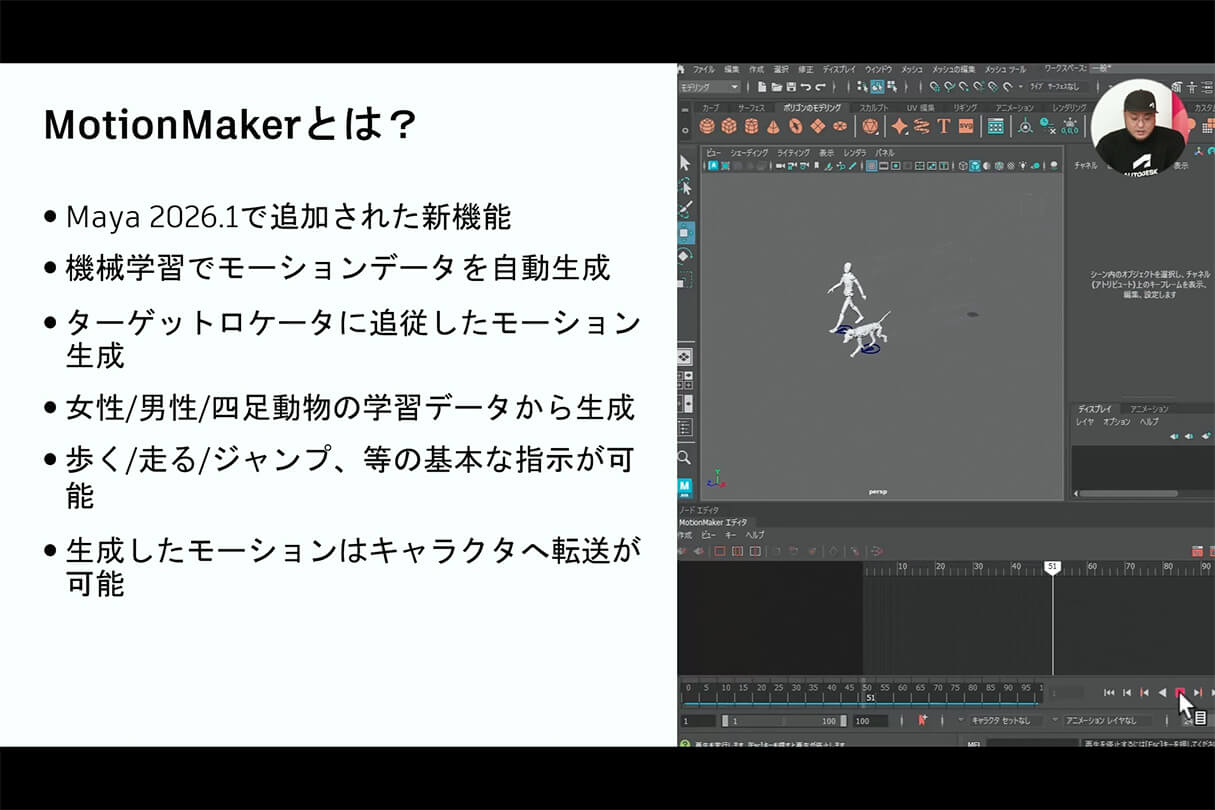The height and width of the screenshot is (810, 1215).
Task: Open the viewport パネル menu
Action: click(885, 152)
